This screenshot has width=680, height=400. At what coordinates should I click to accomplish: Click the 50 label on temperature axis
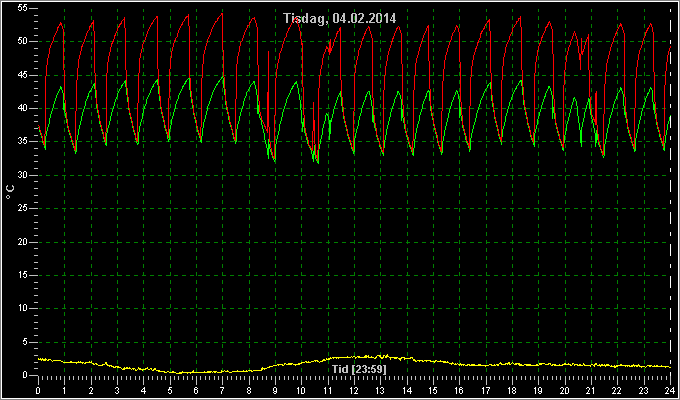tap(23, 42)
